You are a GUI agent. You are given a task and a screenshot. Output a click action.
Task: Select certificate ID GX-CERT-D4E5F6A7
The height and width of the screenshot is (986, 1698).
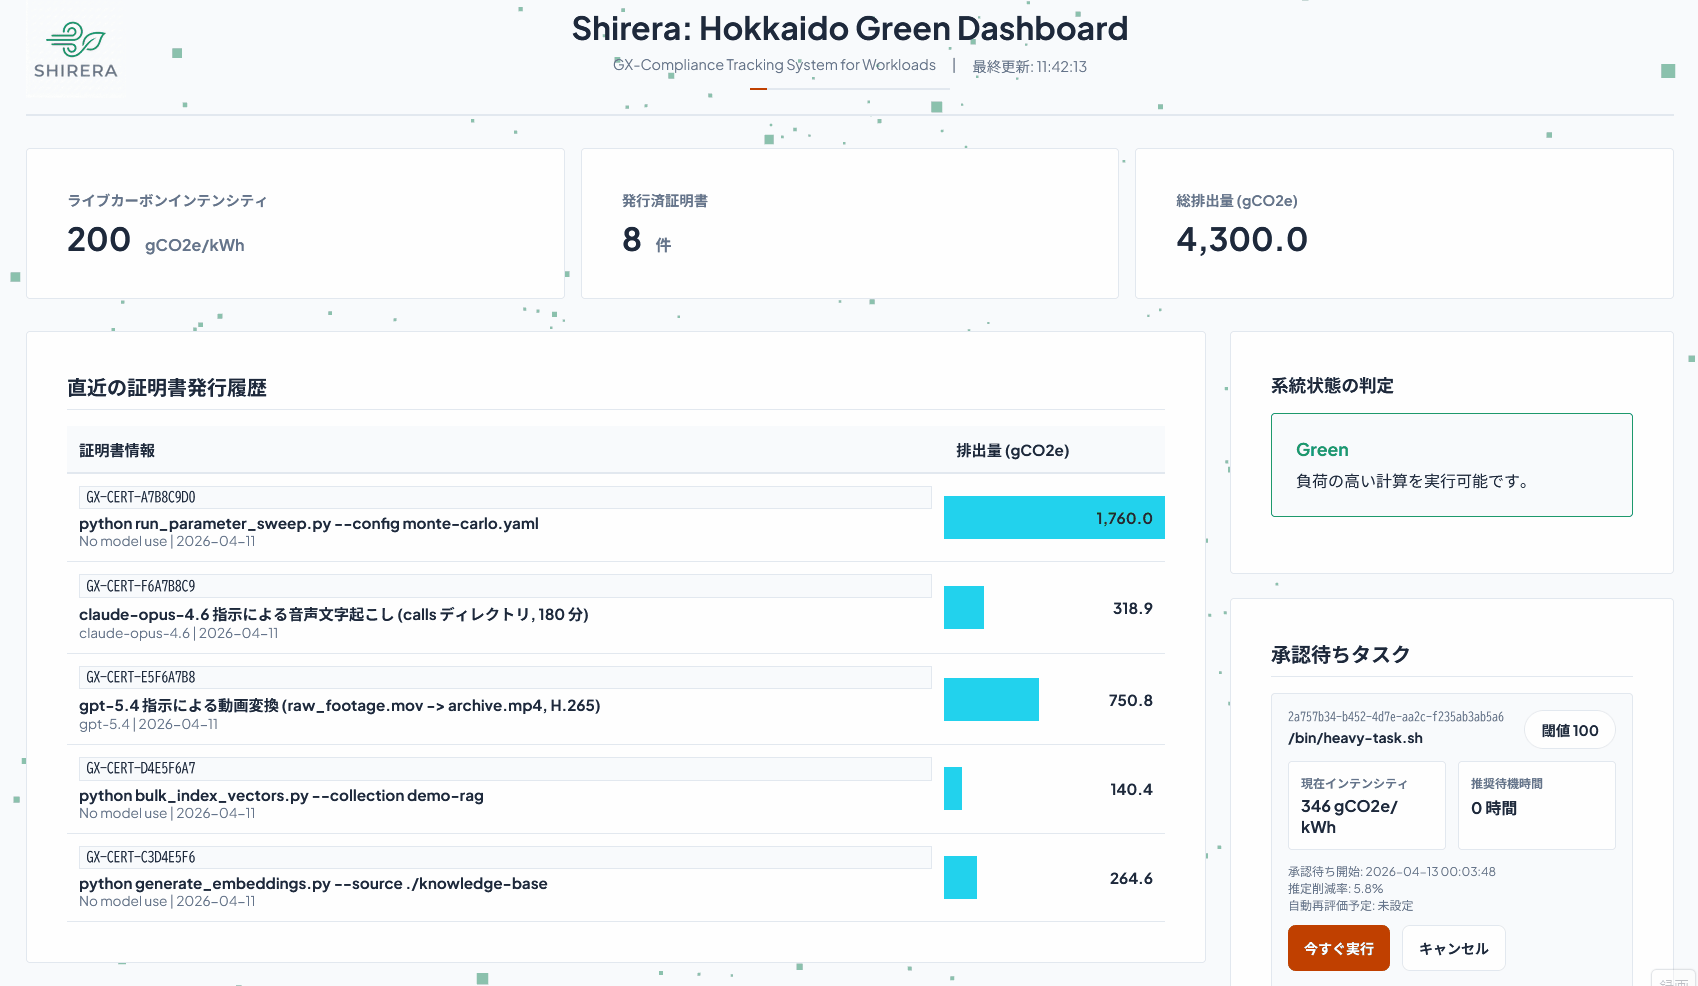(x=505, y=768)
